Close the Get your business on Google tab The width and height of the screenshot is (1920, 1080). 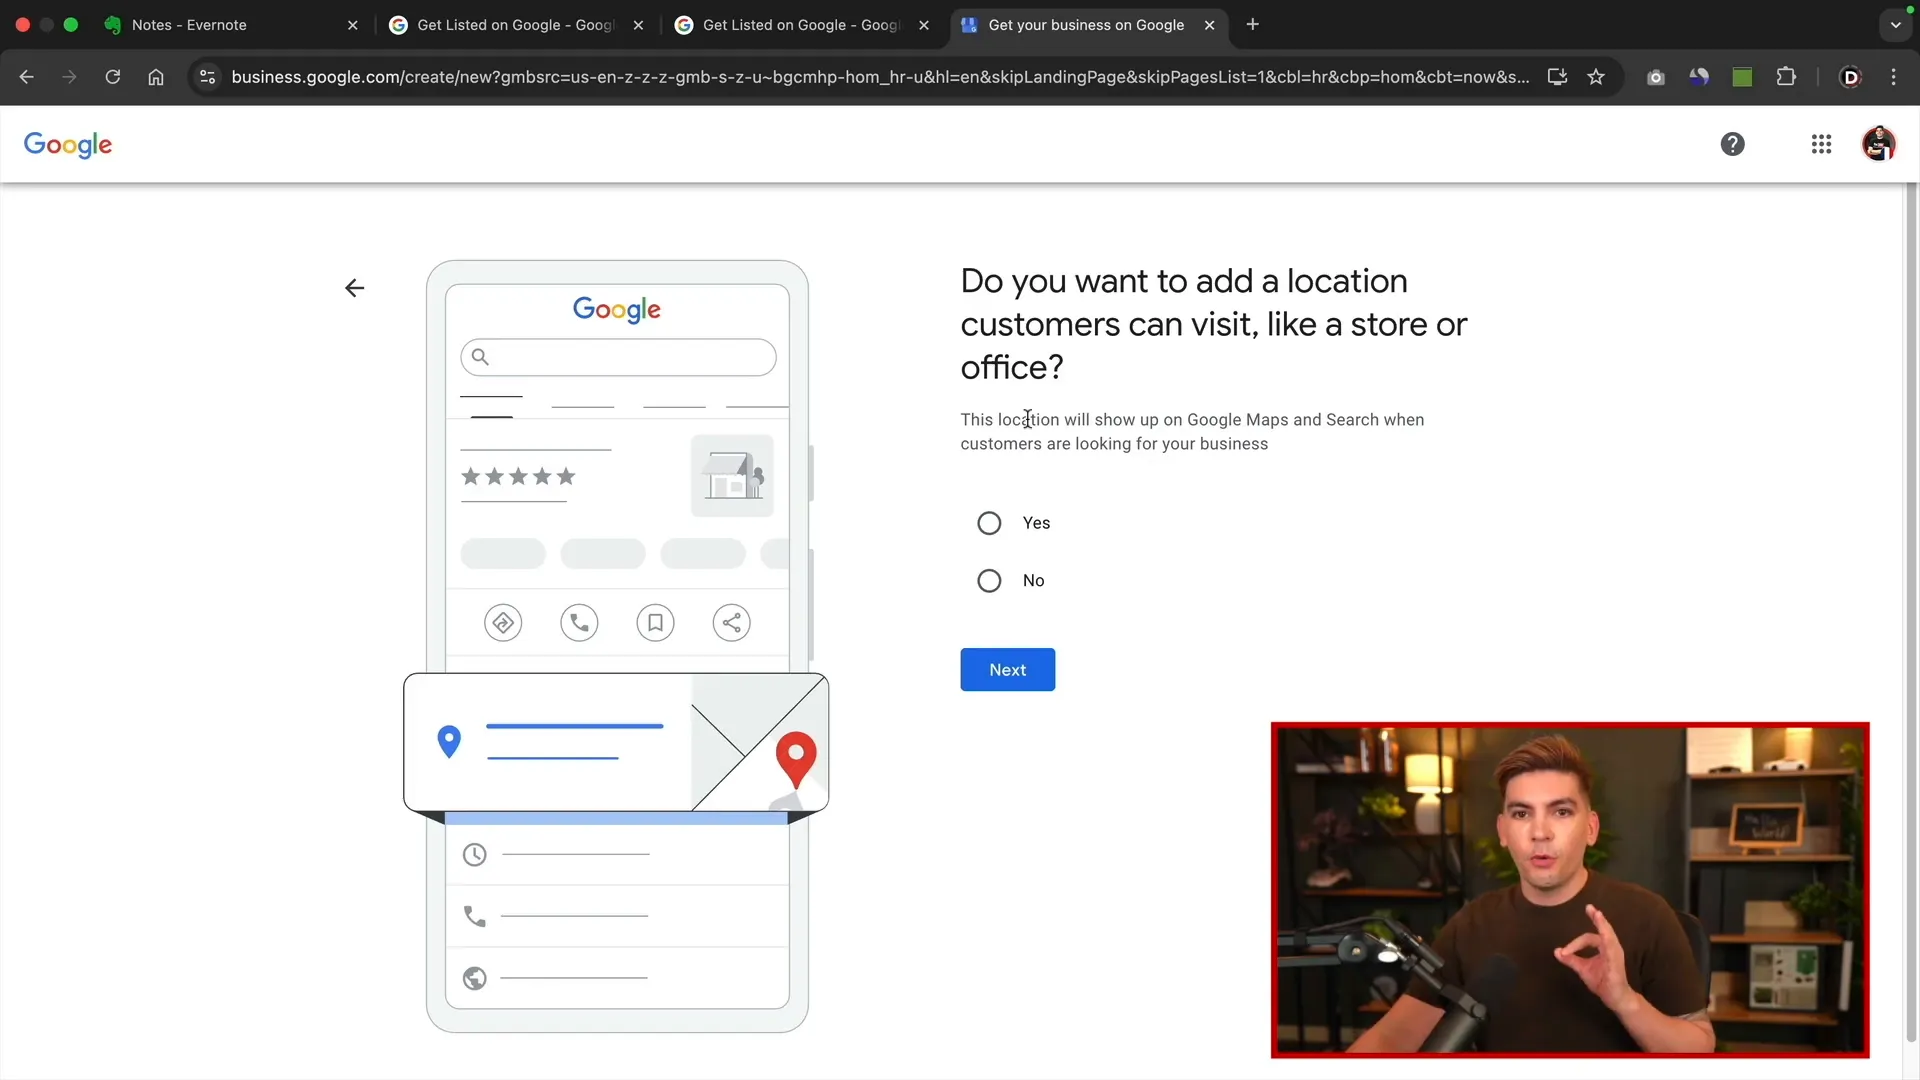click(1209, 25)
